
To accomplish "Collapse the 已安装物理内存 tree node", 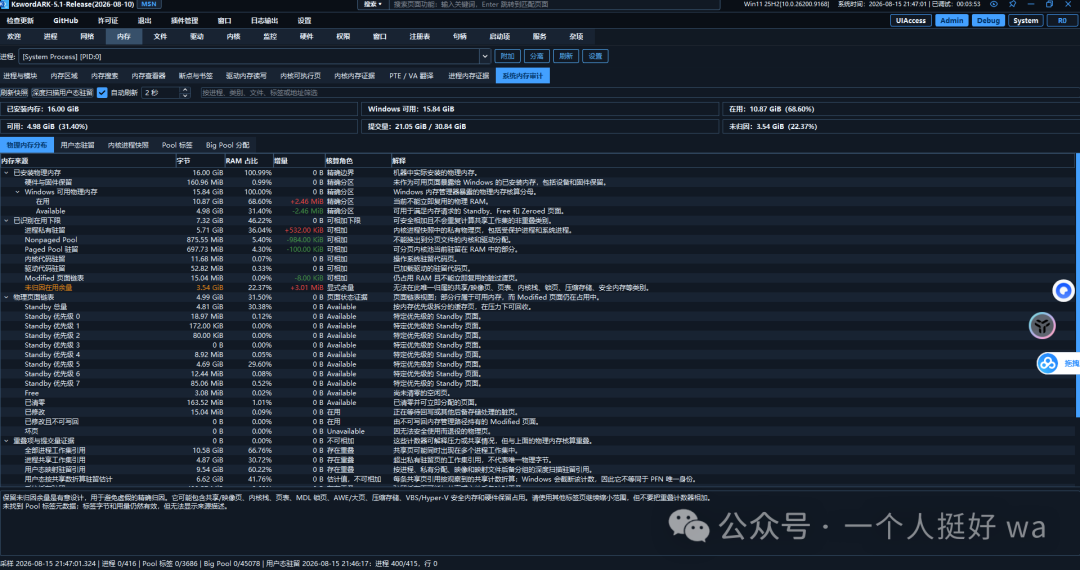I will 6,173.
